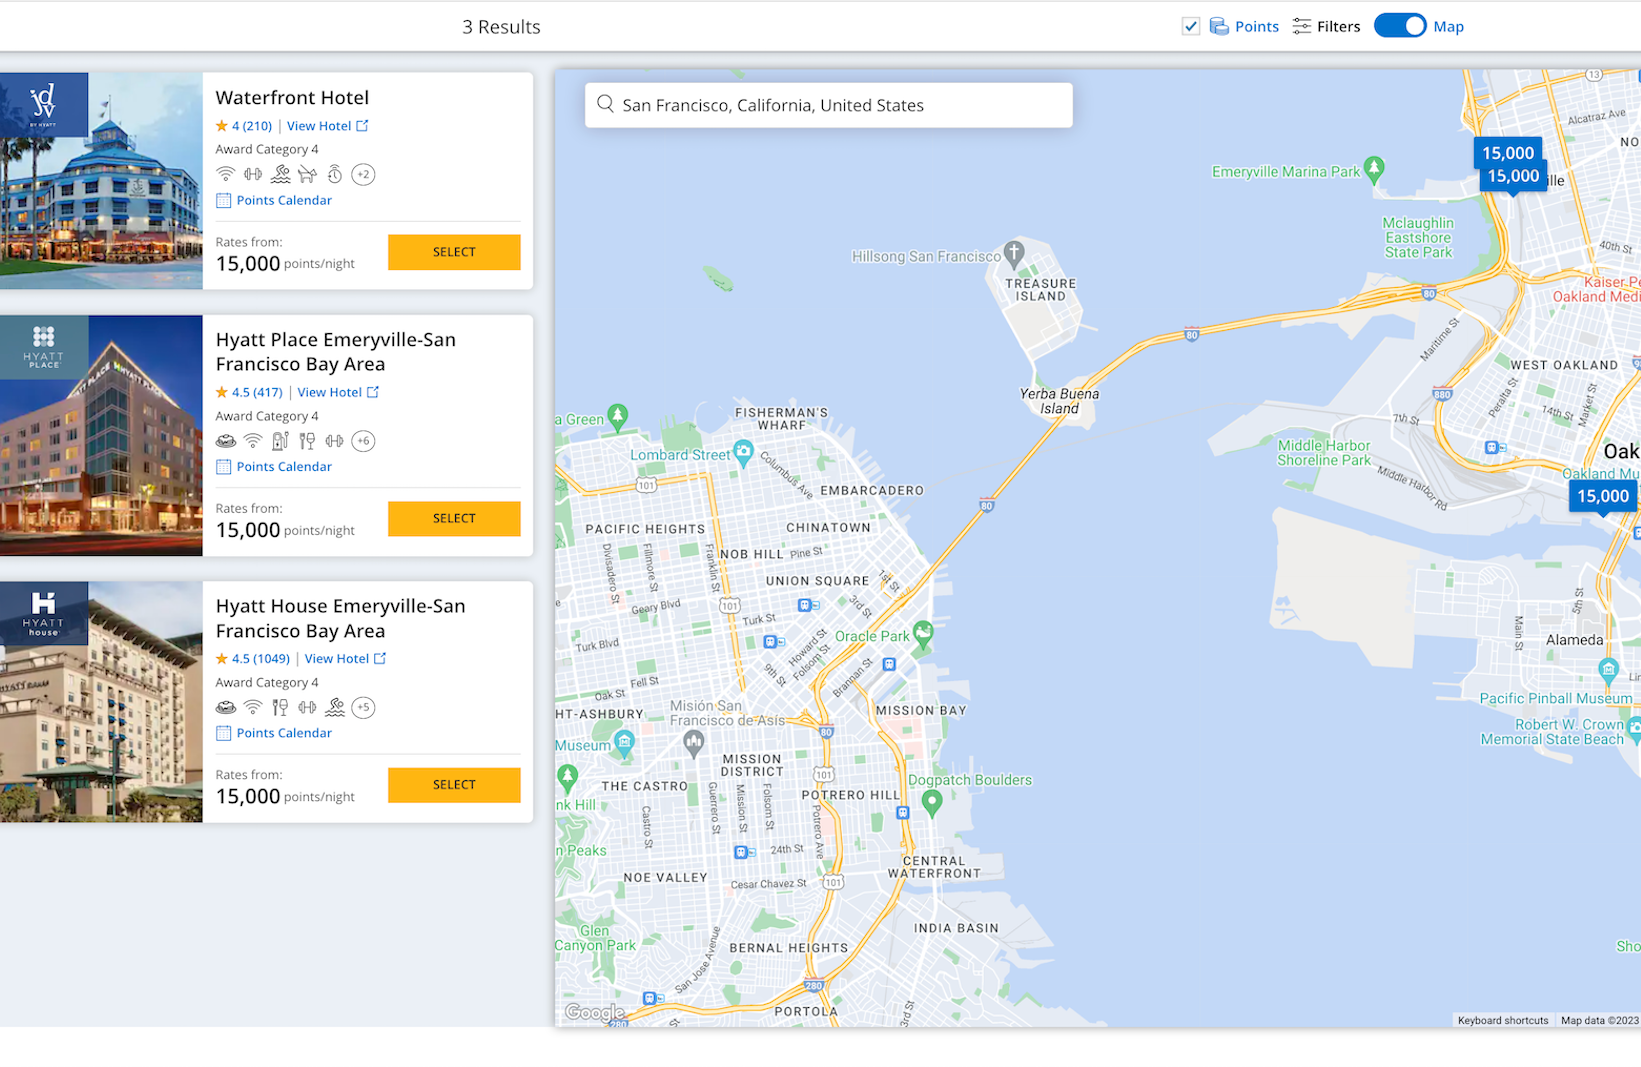Click the Pacific Pinball Museum map pin
Screen dimensions: 1641x1067
(1608, 669)
